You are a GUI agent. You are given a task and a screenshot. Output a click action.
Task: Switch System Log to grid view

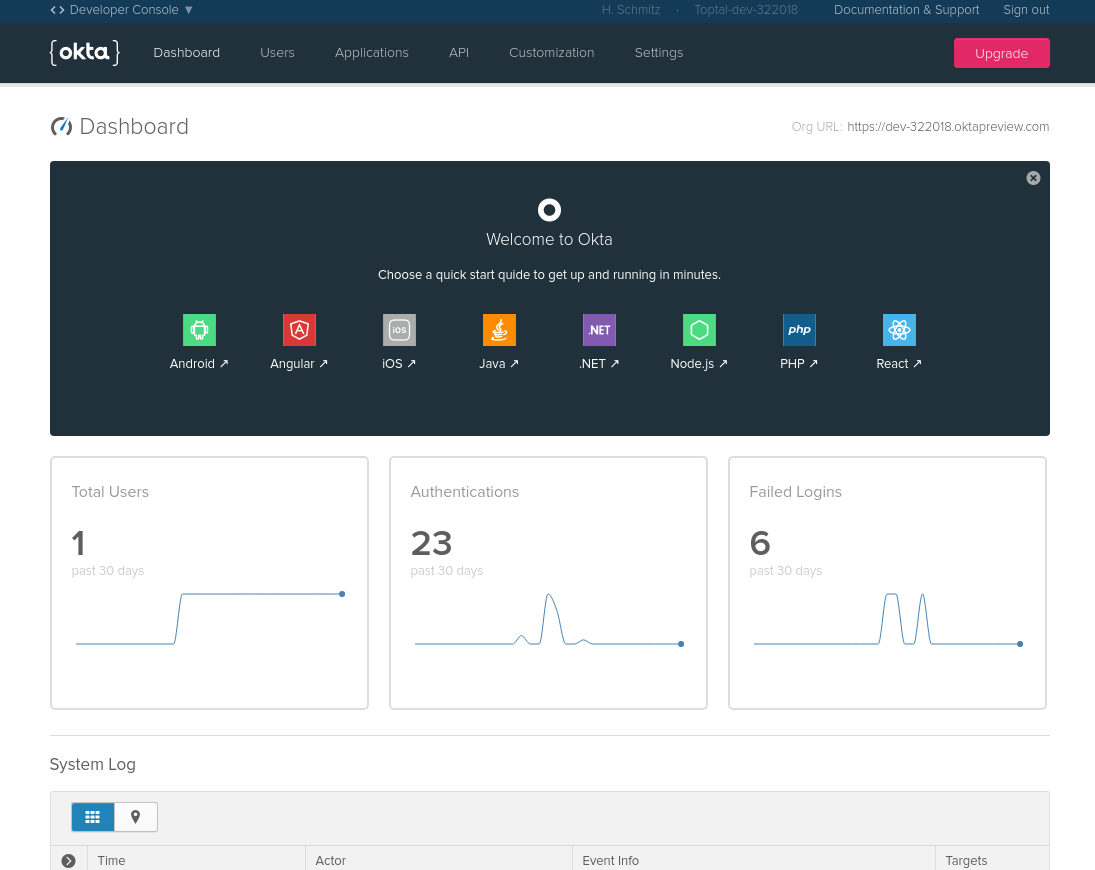pos(93,817)
